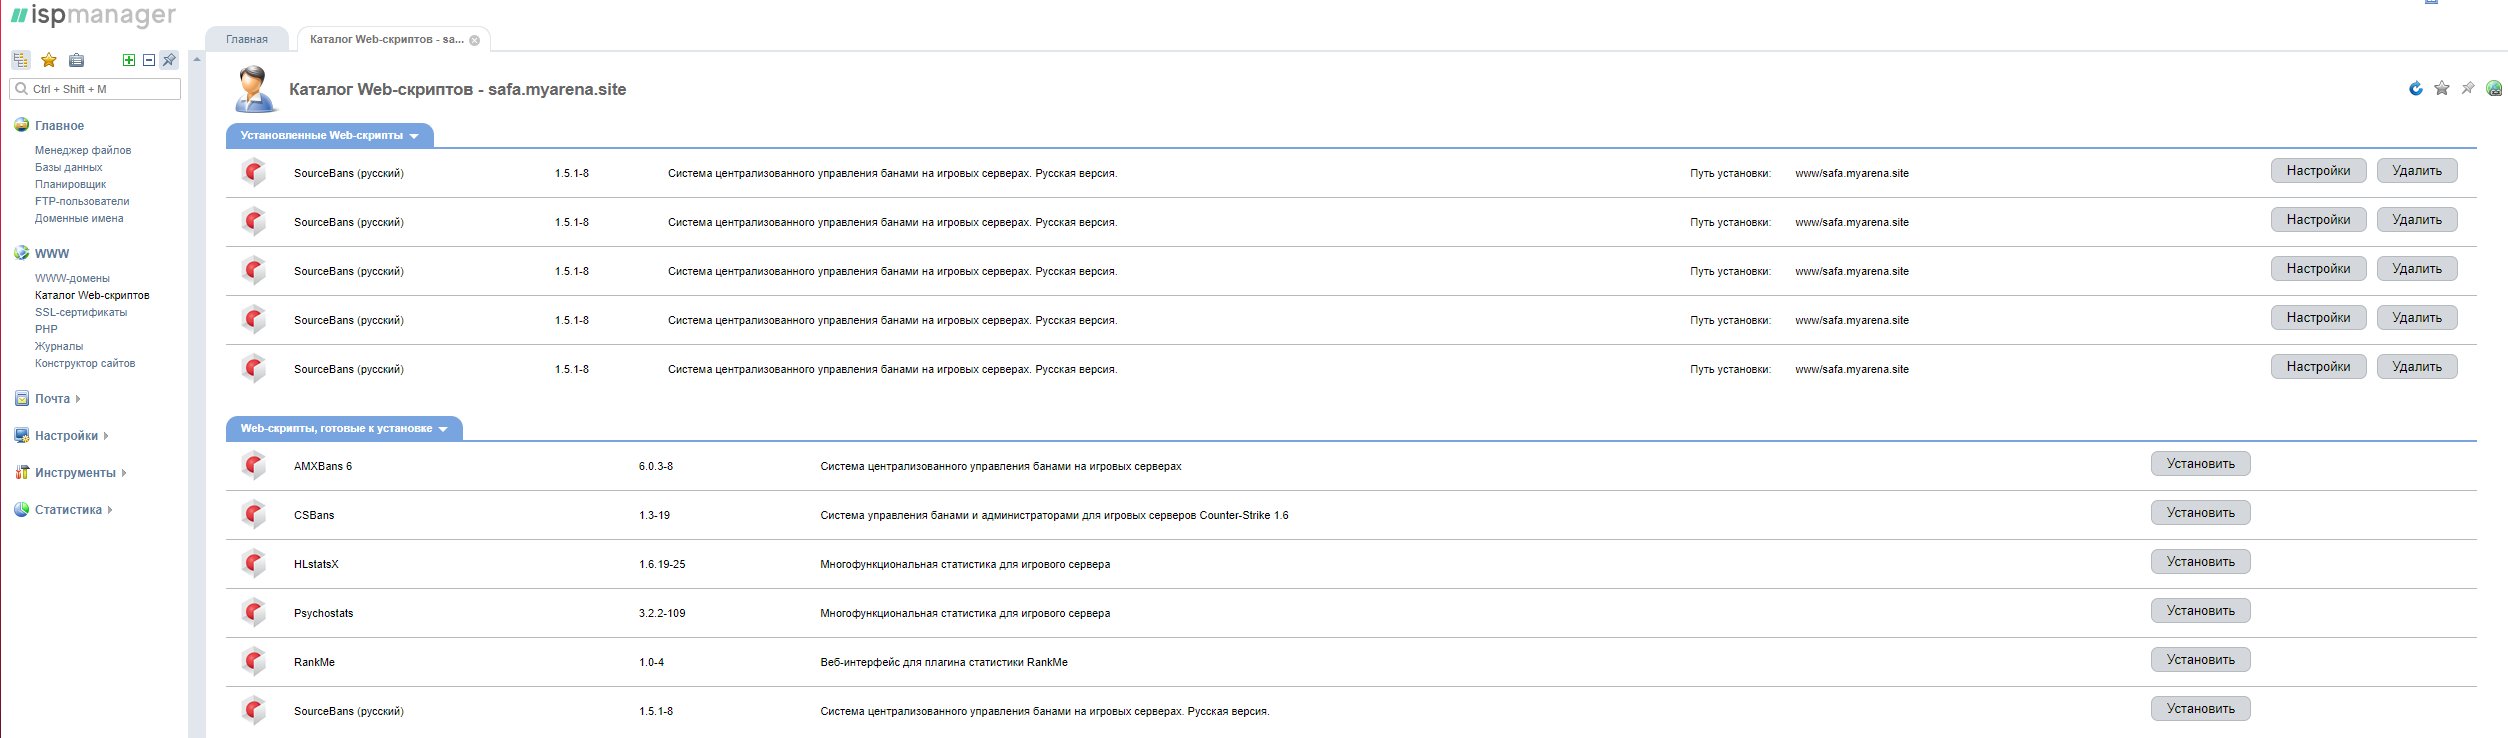Collapse Web-скрипты, готовые к установке section
Screen dimensions: 2508x738
(344, 428)
